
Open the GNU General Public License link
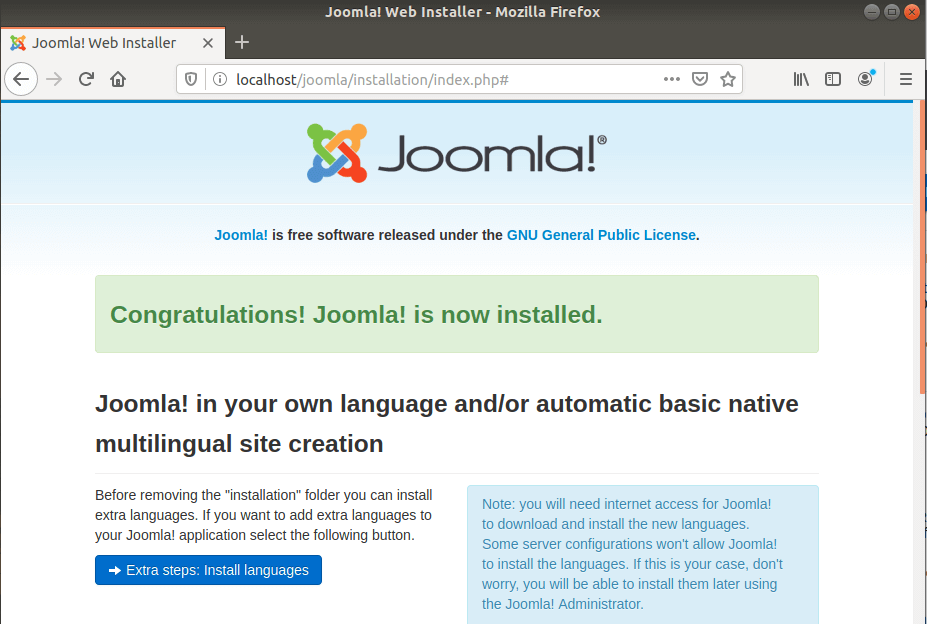[x=601, y=235]
